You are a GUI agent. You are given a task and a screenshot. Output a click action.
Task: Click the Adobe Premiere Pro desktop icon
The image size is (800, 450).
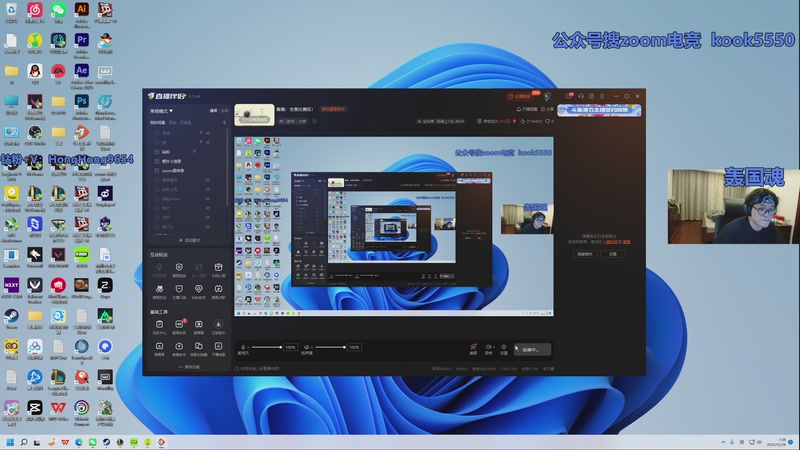coord(82,41)
